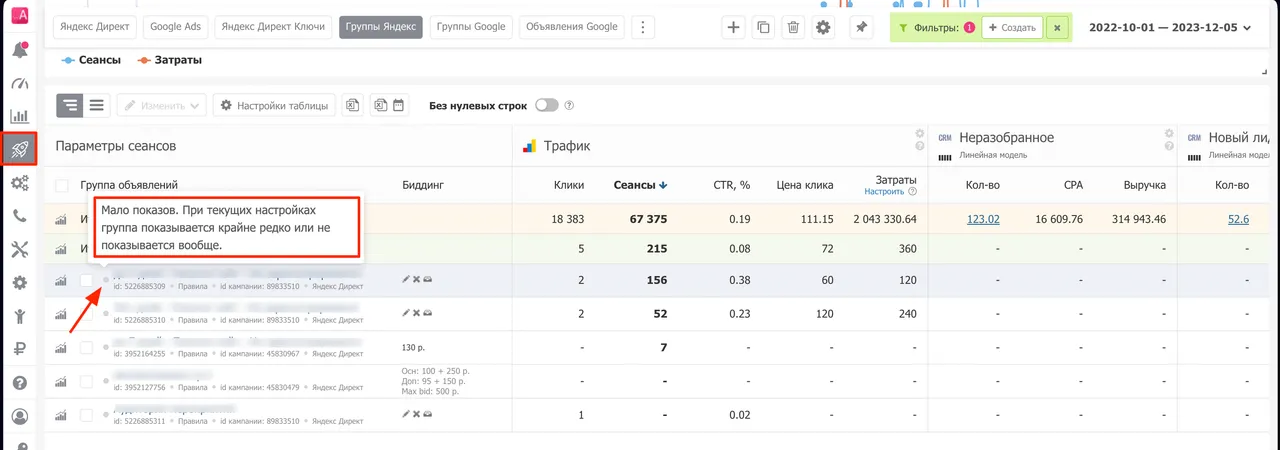Check the box for row id 5226885310
This screenshot has height=450, width=1280.
pyautogui.click(x=86, y=313)
